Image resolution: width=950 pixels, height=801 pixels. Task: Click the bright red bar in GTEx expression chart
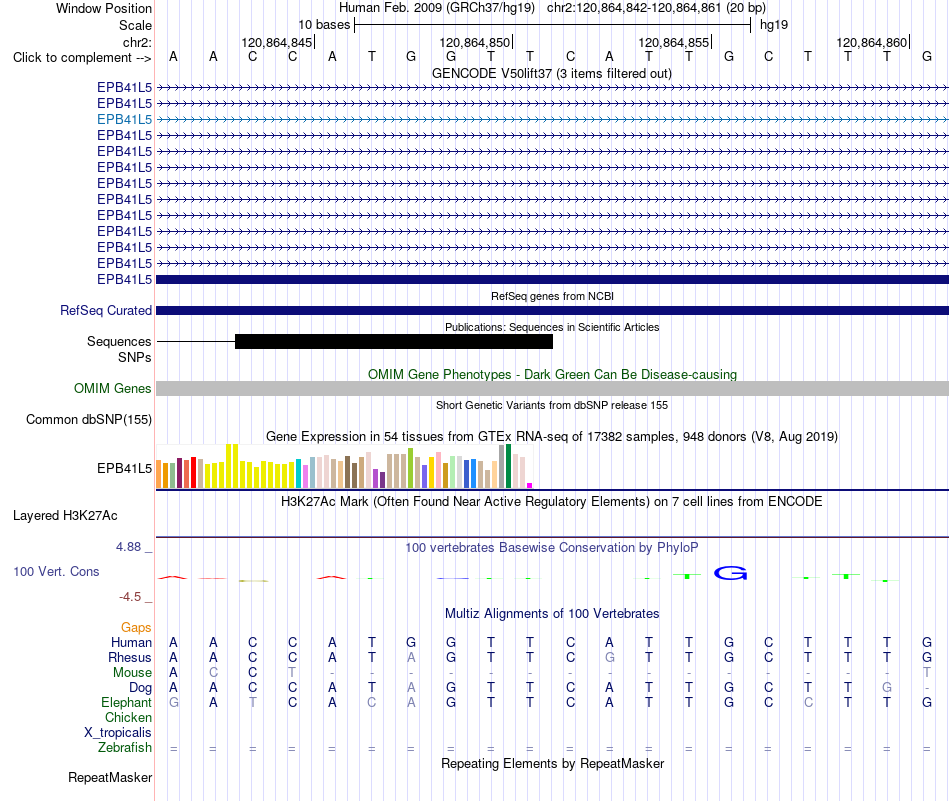(193, 473)
